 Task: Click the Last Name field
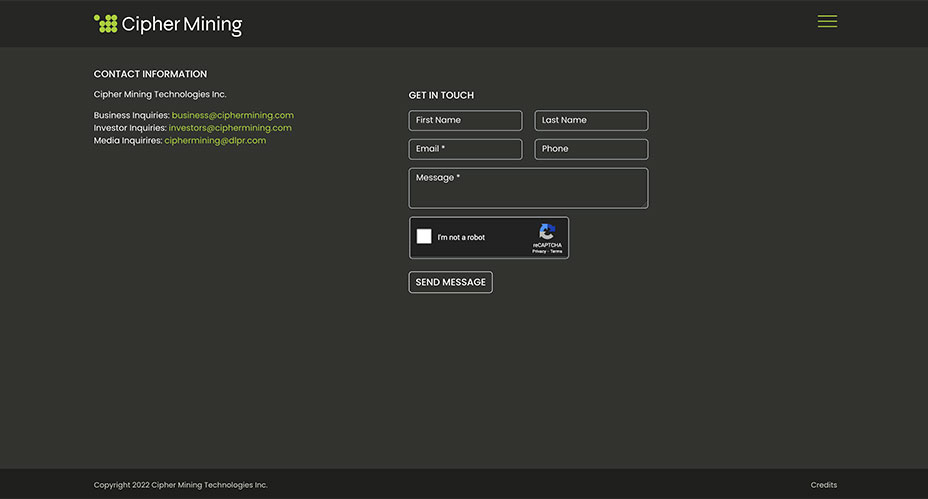[591, 120]
